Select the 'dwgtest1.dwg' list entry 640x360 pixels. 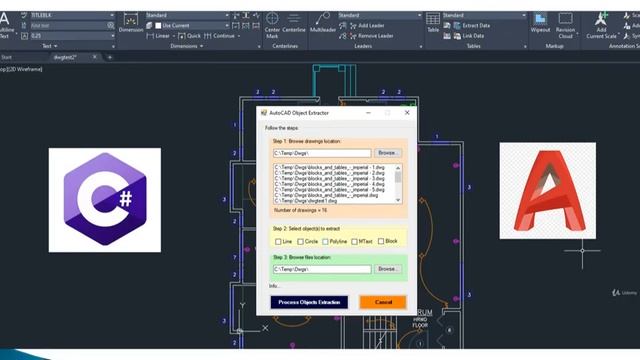tap(306, 201)
